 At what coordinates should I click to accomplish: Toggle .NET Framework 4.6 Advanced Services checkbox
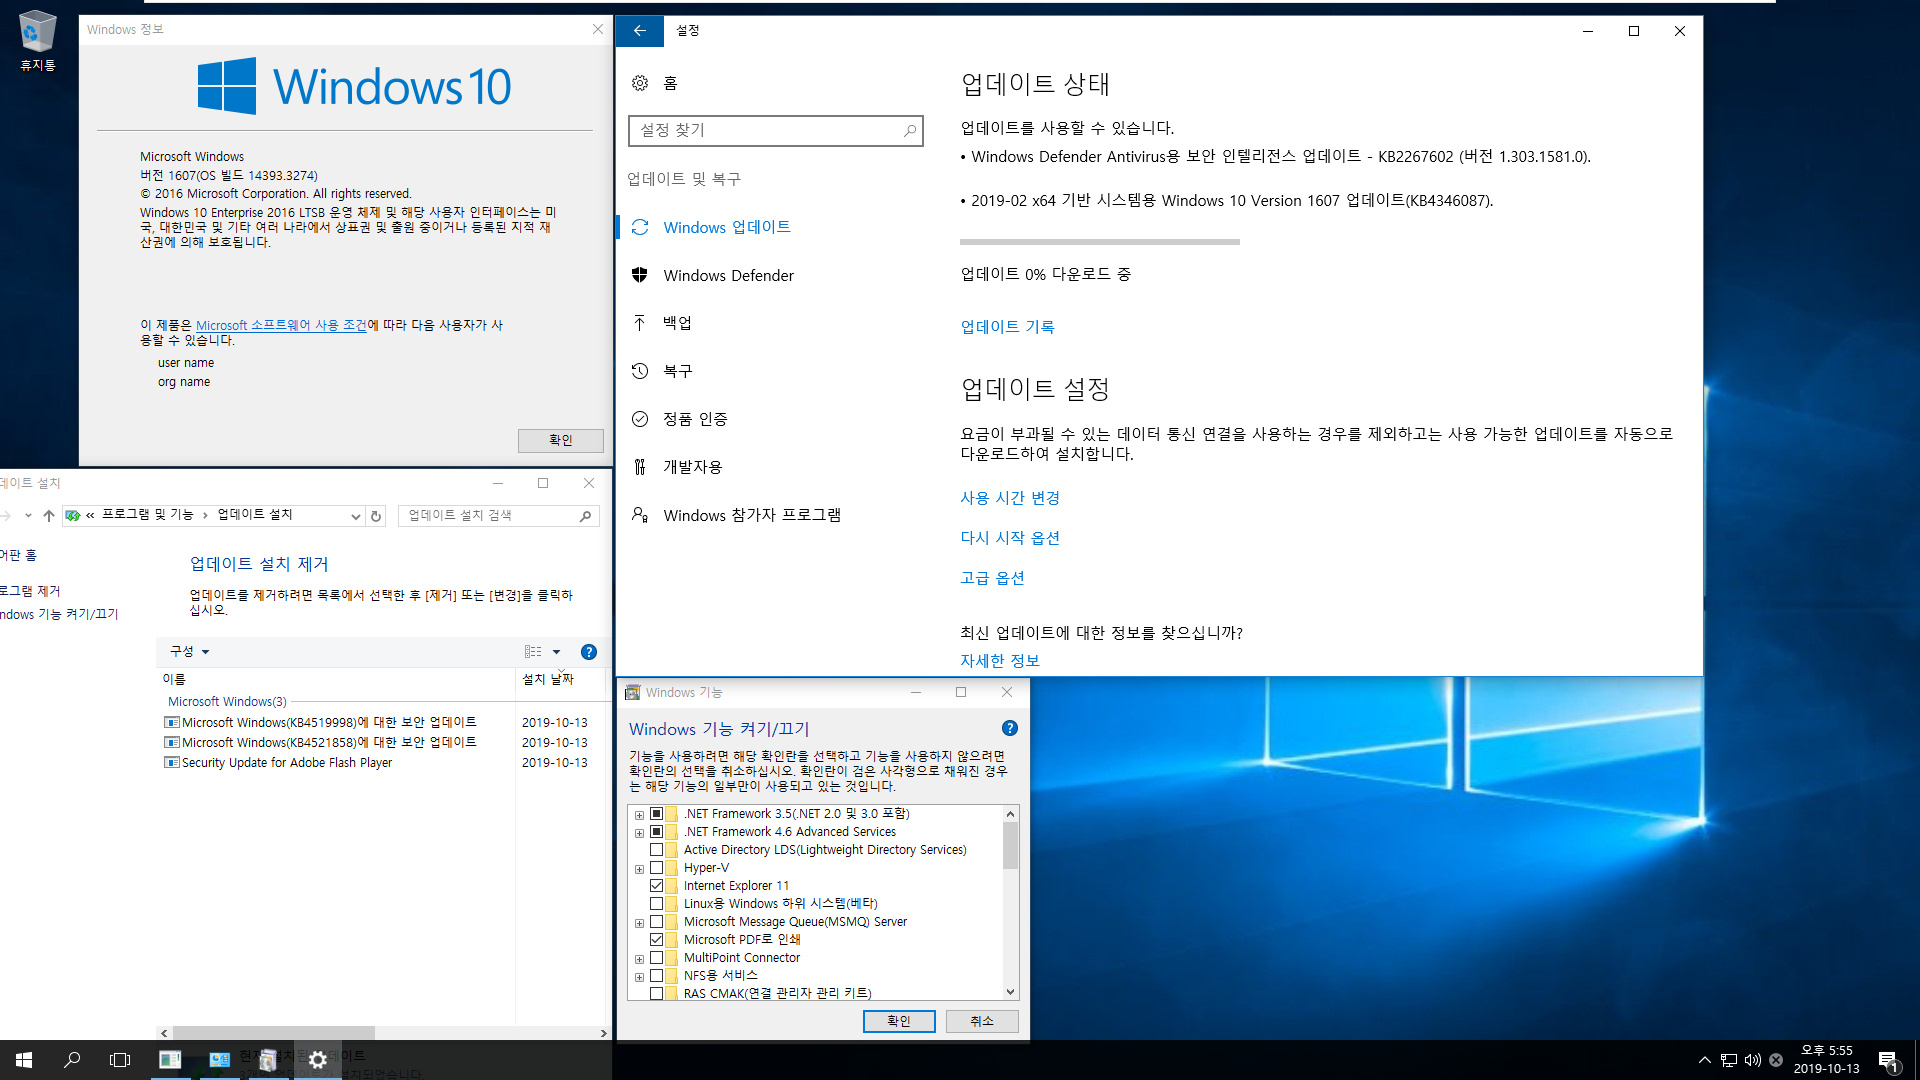tap(657, 832)
